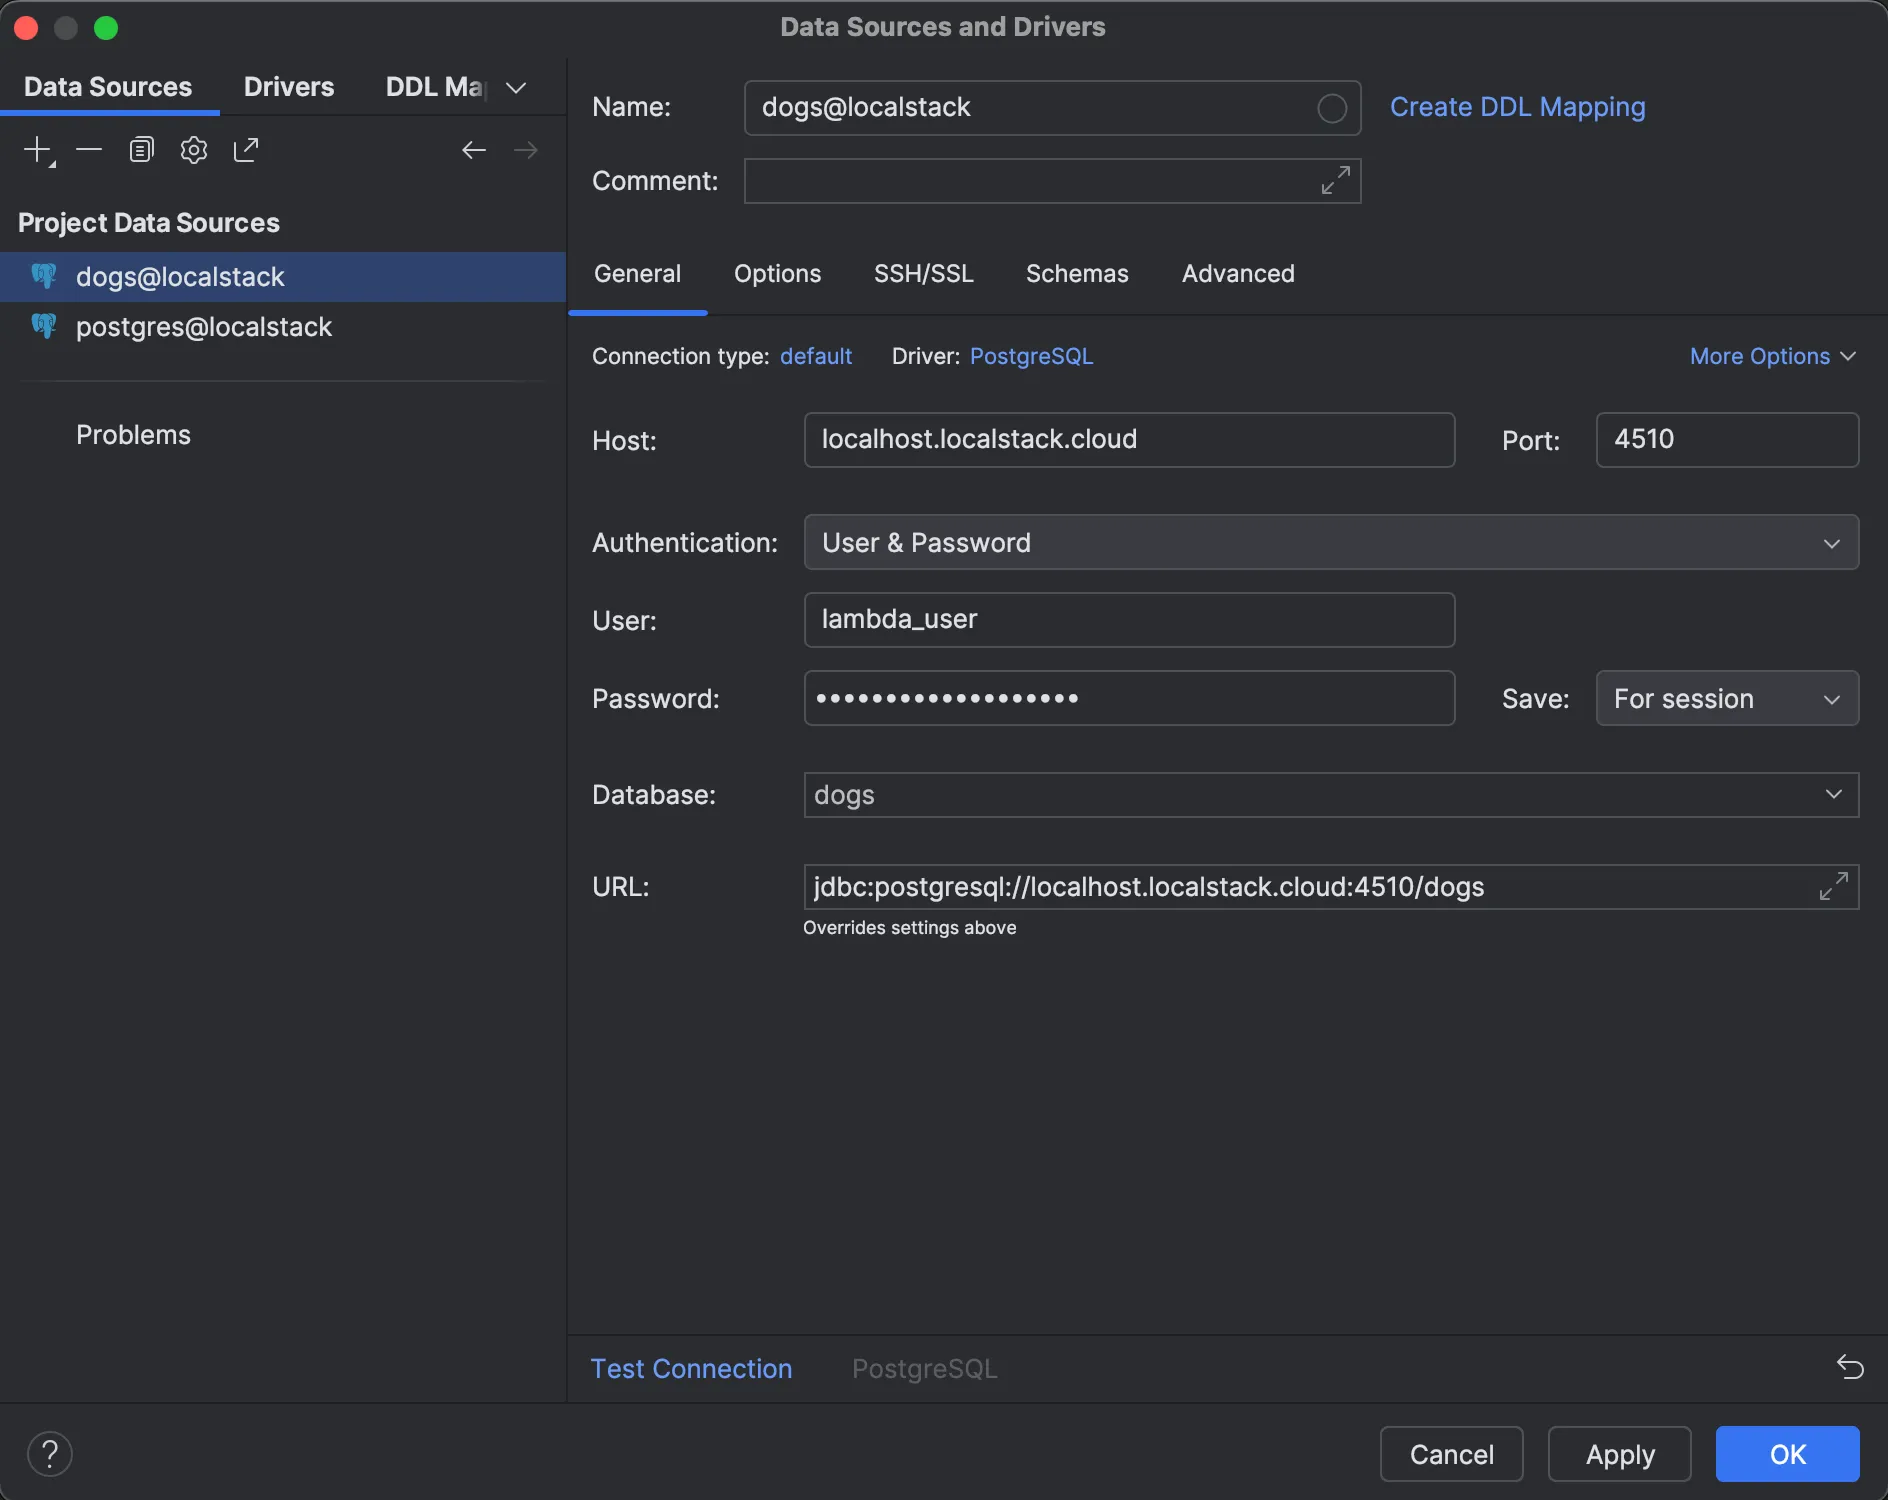Expand the Comment field editor
1888x1500 pixels.
(1335, 181)
